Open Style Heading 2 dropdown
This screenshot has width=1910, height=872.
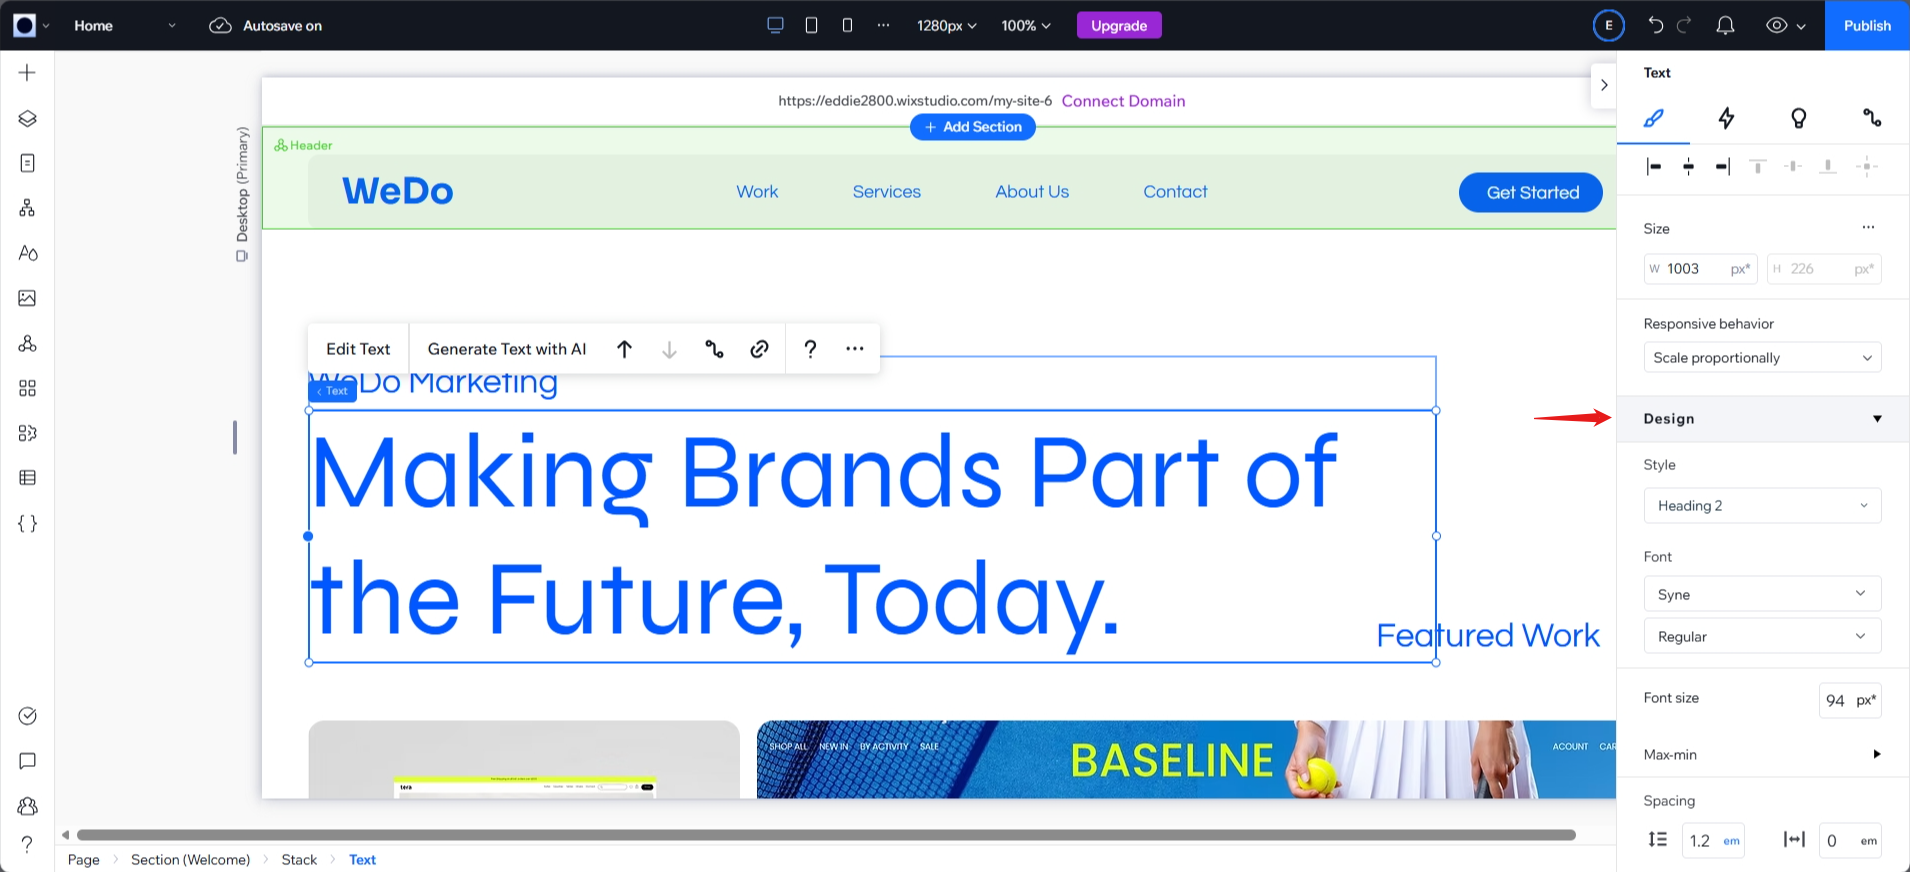pyautogui.click(x=1762, y=506)
